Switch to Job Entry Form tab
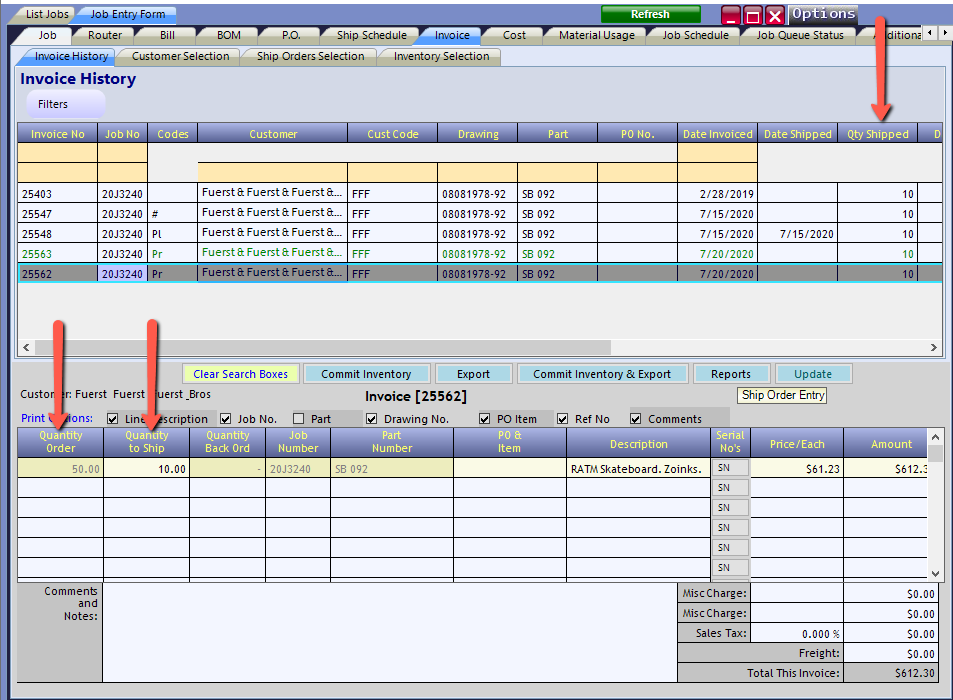Screen dimensions: 953x700 (128, 14)
